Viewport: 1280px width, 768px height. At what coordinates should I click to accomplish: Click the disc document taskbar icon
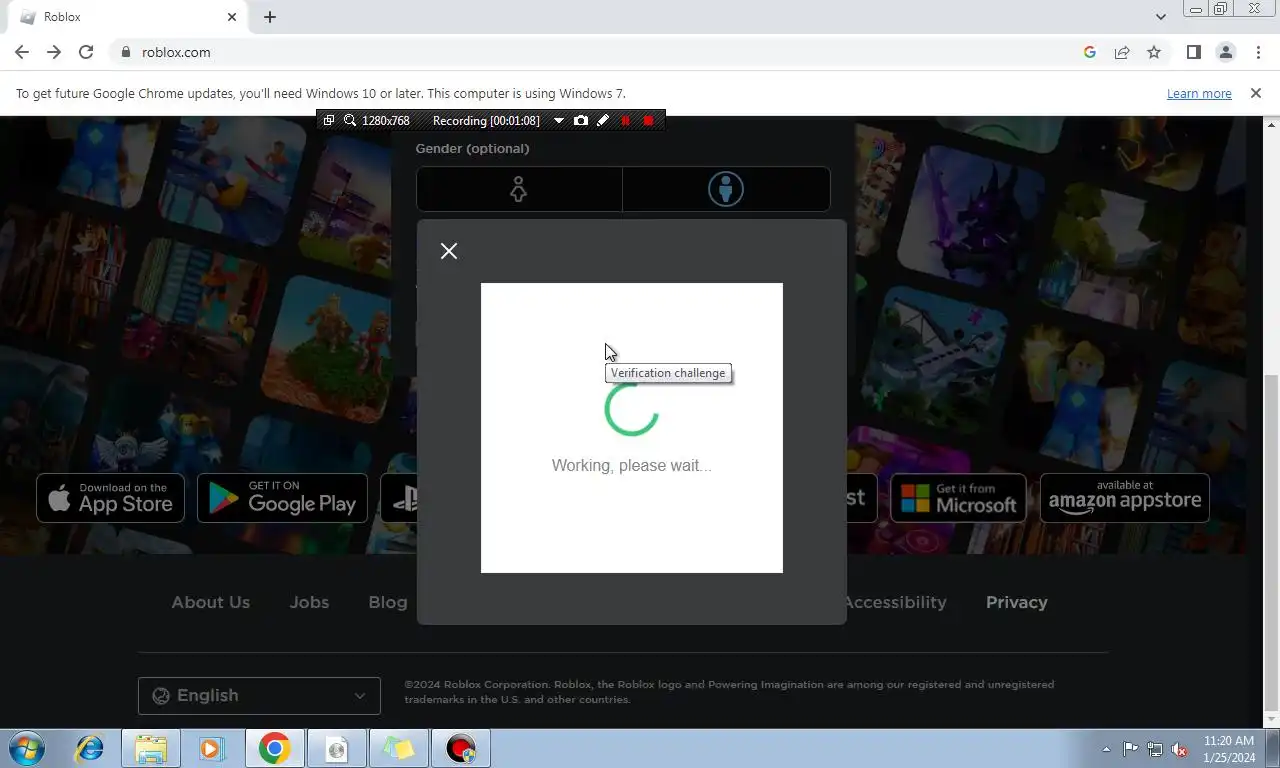(x=336, y=748)
